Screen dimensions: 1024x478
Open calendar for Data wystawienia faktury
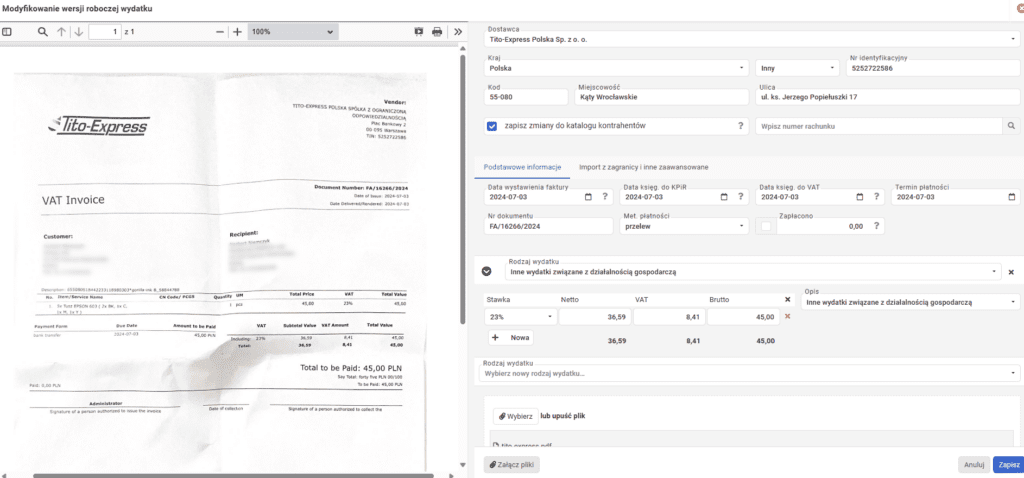pos(588,197)
